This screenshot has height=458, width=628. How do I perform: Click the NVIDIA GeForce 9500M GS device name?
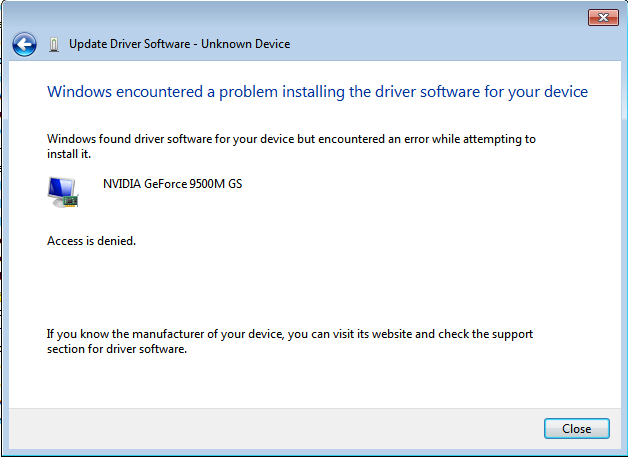[x=173, y=184]
